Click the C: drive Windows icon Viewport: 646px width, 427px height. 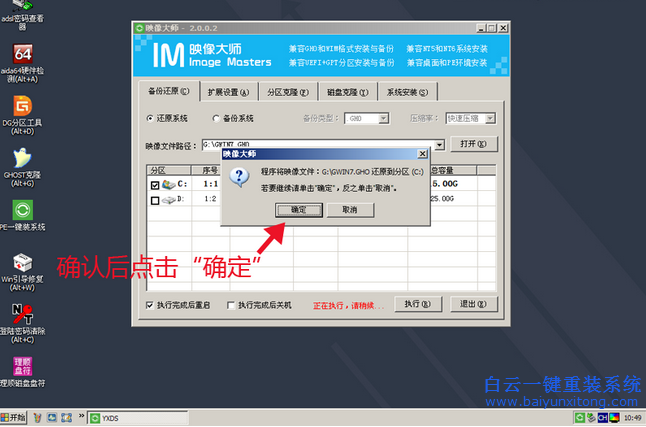tap(169, 184)
